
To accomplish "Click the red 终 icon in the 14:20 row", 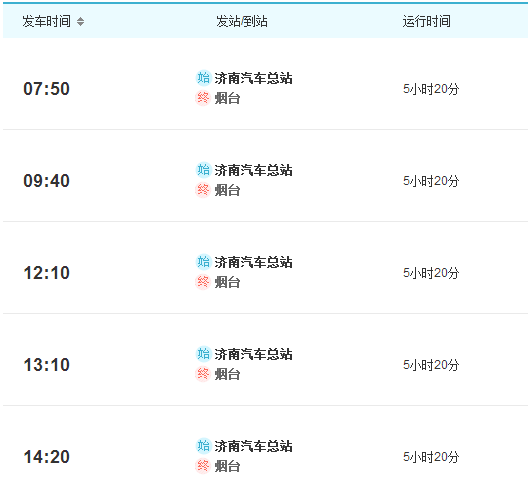I will point(203,466).
